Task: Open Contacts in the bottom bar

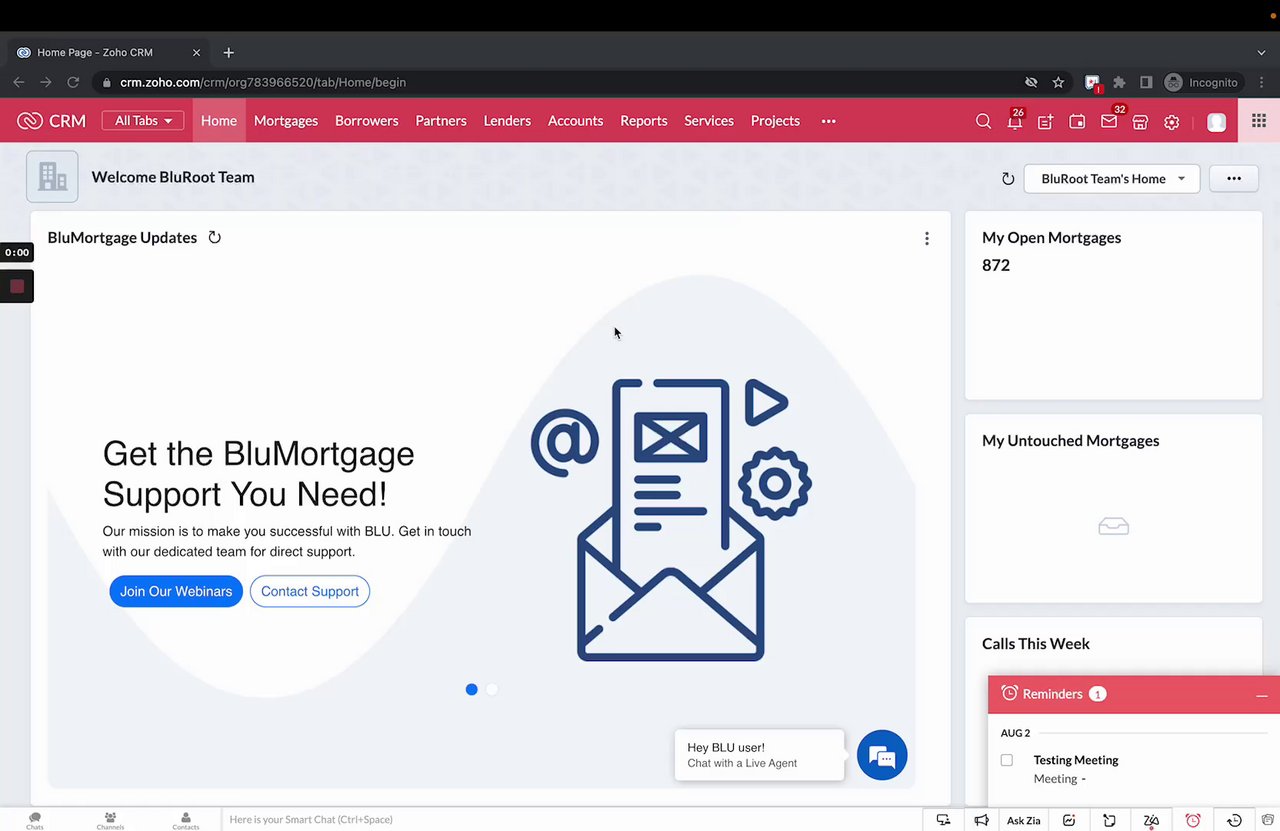Action: tap(186, 820)
